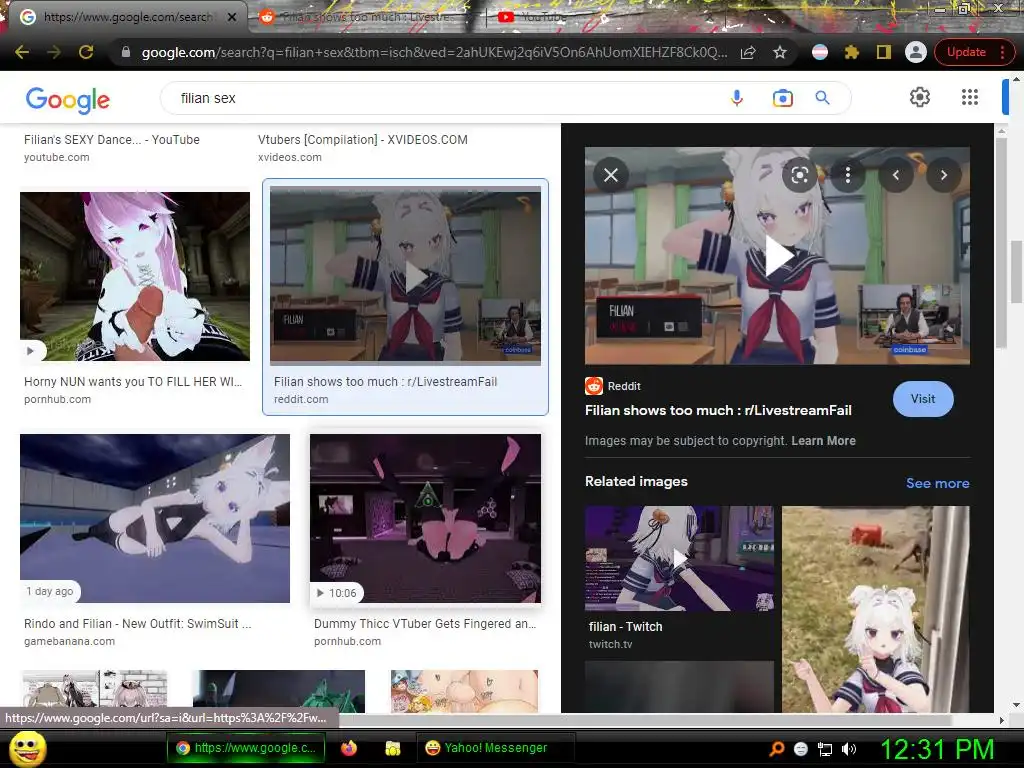Go back with the browser back arrow
The image size is (1024, 768).
tap(22, 52)
